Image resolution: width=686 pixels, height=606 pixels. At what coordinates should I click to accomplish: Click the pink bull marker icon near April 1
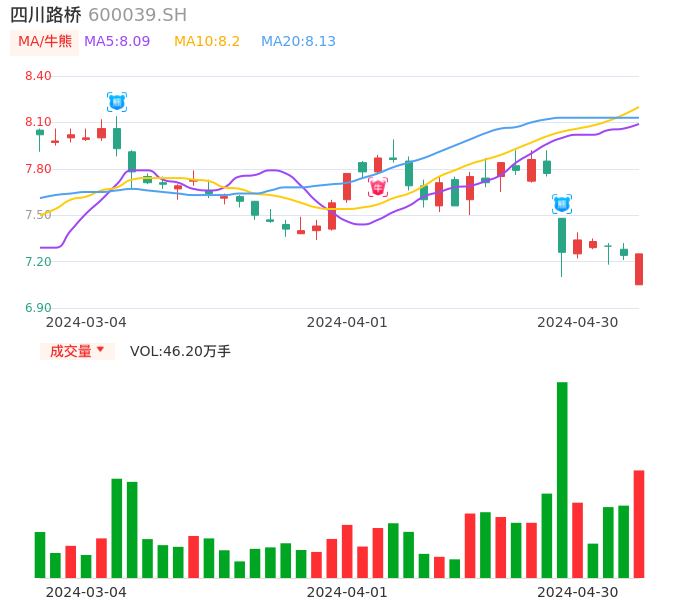[x=378, y=187]
